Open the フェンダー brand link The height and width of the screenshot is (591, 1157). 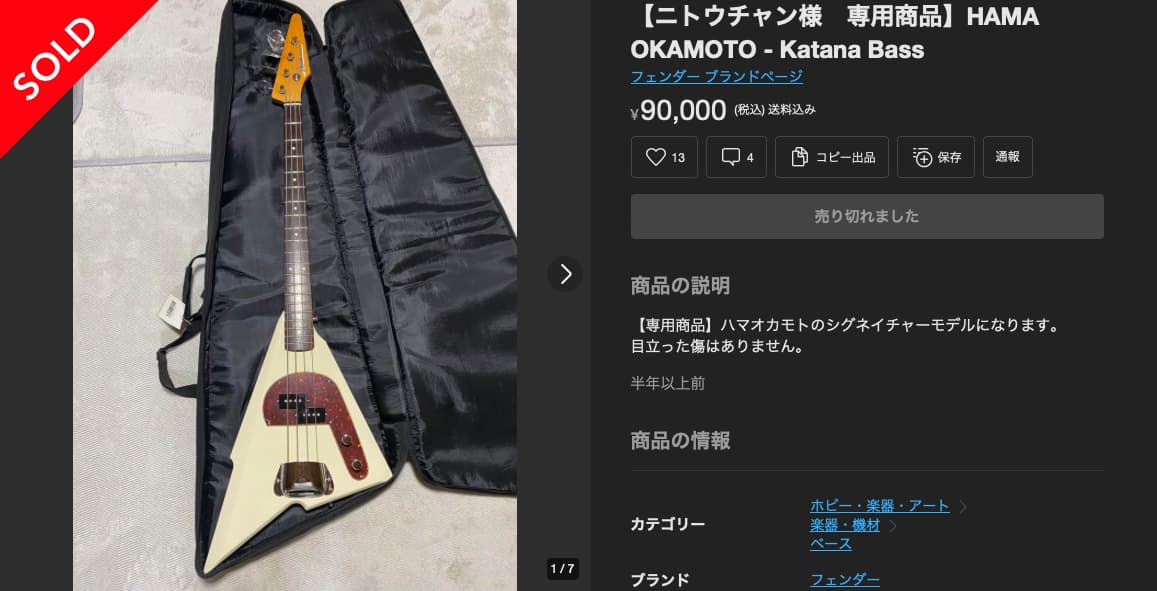click(845, 580)
